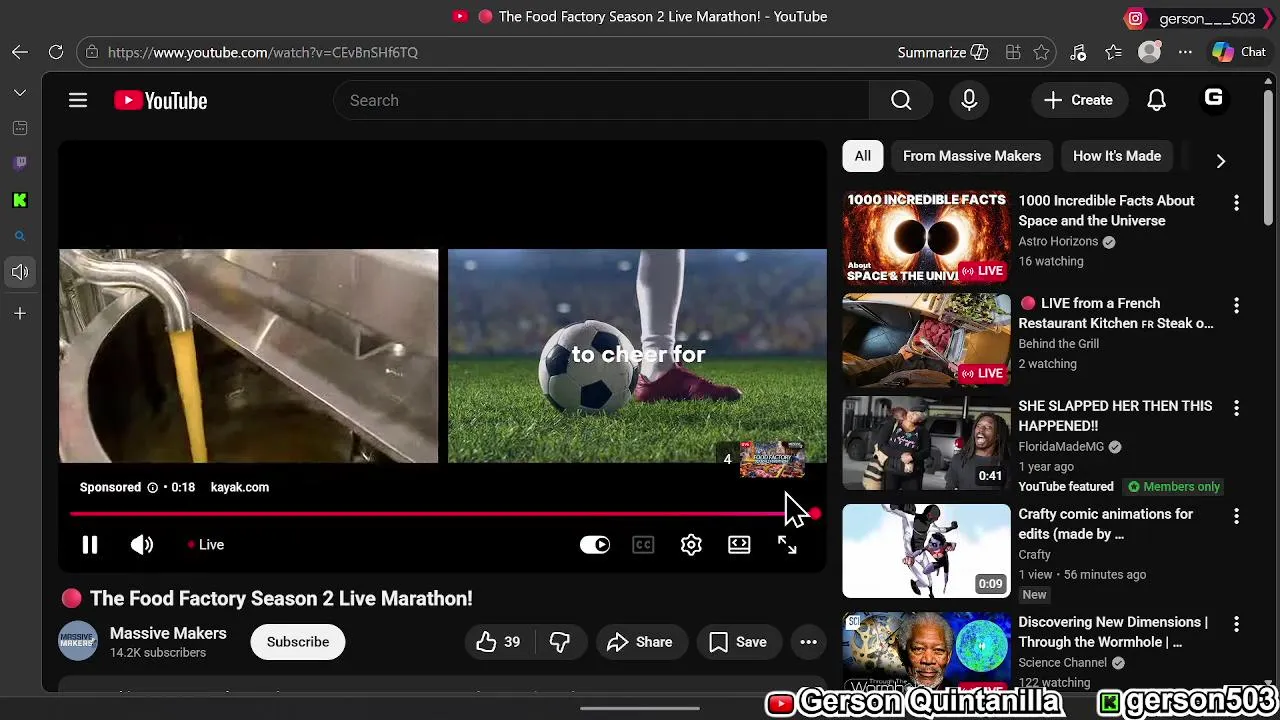Select the All filter chip
The image size is (1280, 720).
pyautogui.click(x=862, y=156)
